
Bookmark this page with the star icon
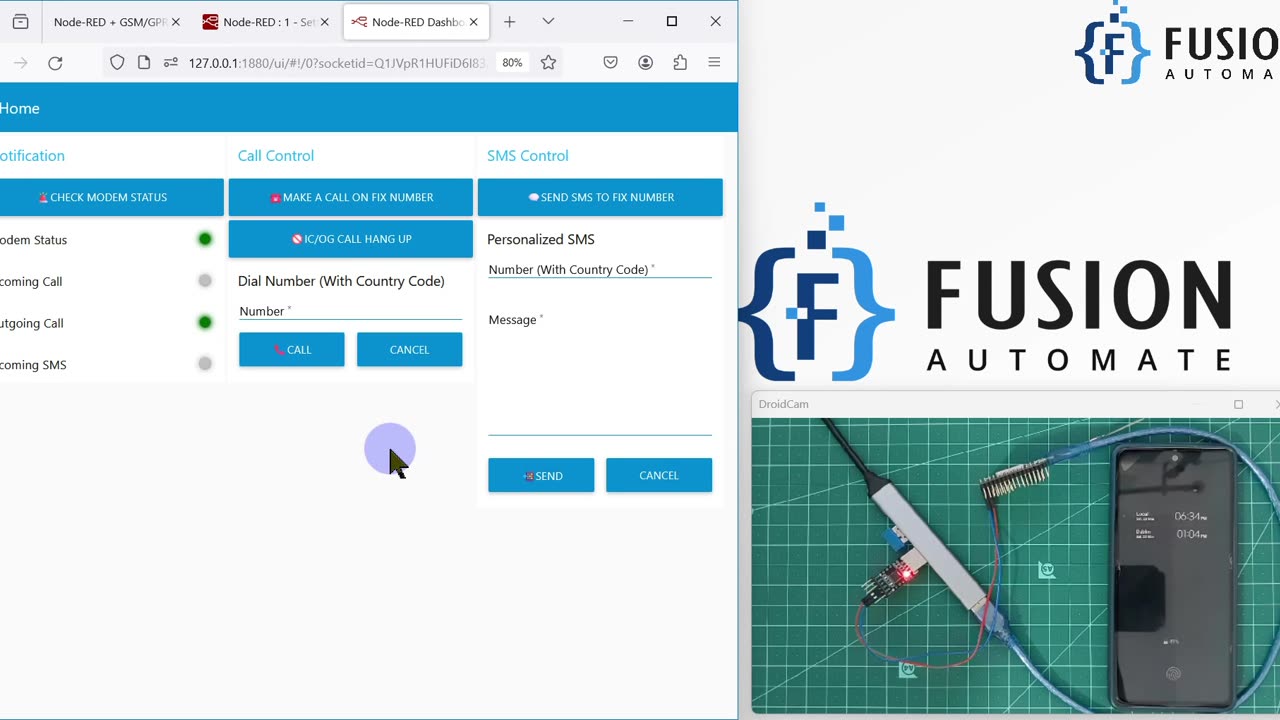(x=548, y=63)
